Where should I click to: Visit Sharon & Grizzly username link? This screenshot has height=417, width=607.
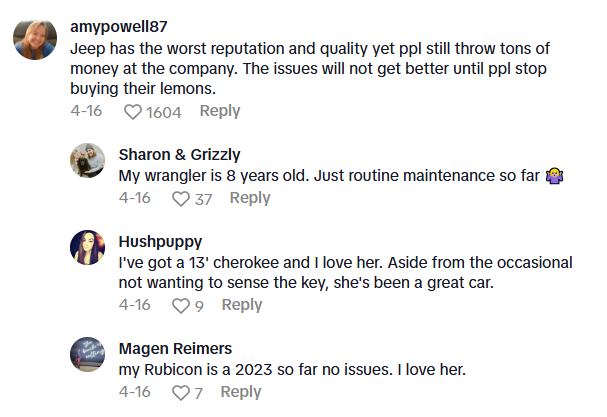pos(179,154)
